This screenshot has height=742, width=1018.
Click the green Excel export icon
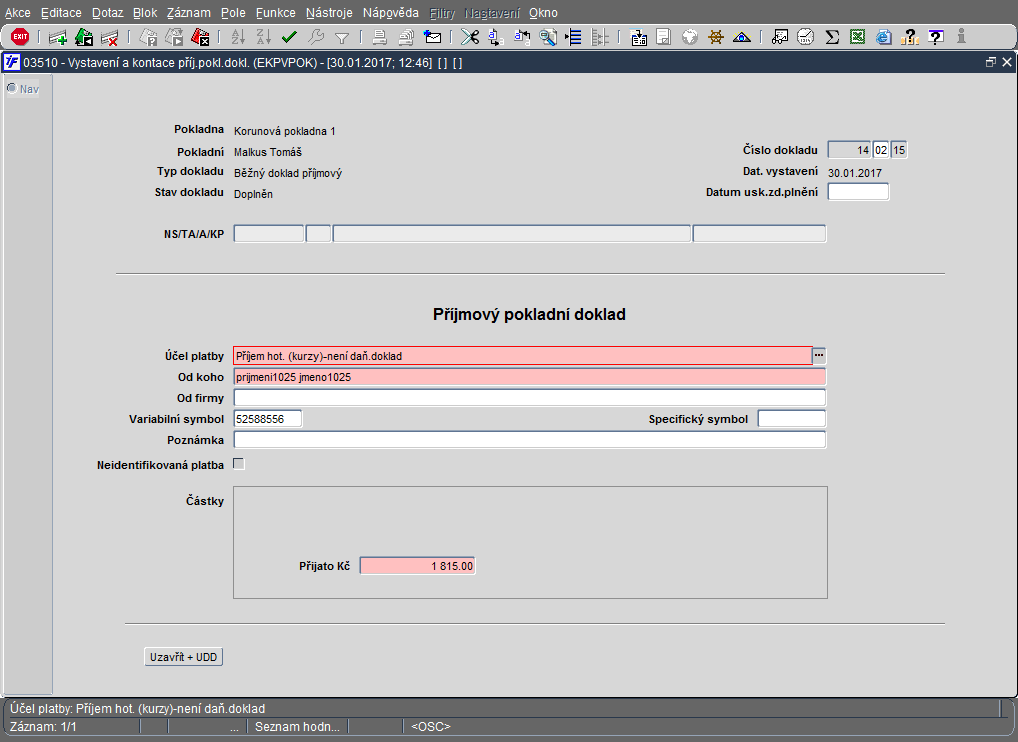pos(858,38)
